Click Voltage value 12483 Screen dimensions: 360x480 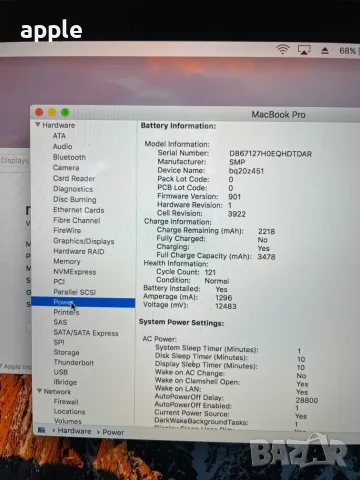click(x=226, y=306)
